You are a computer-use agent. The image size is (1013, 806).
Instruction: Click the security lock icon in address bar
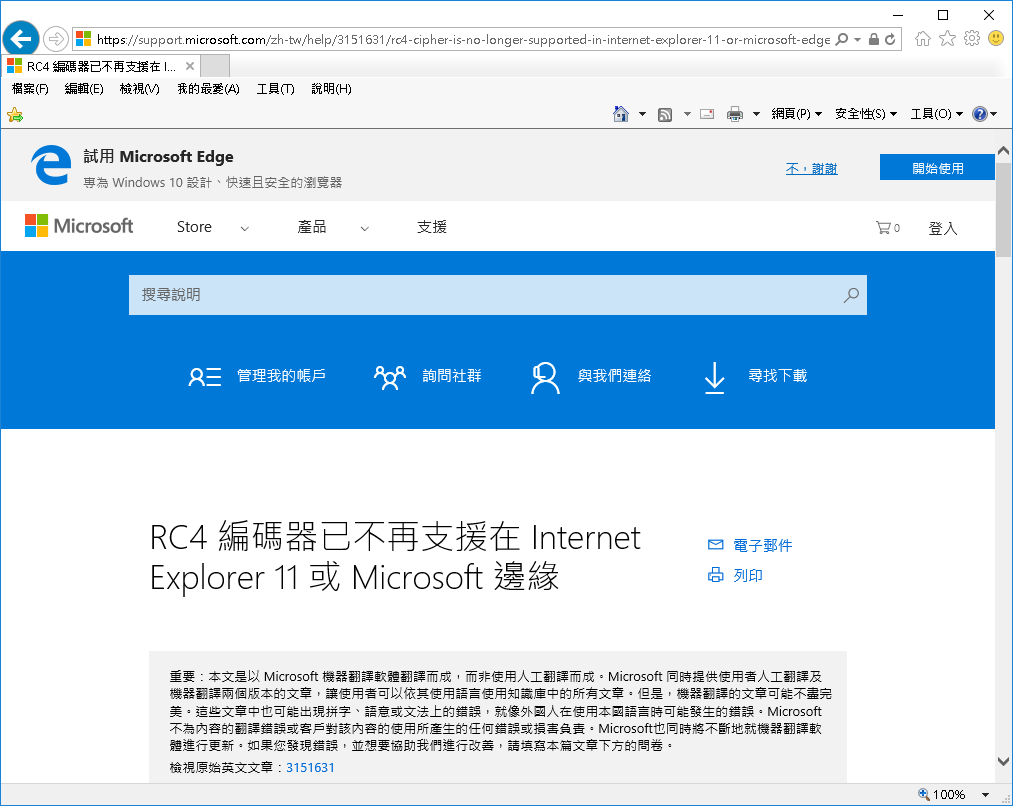point(873,39)
